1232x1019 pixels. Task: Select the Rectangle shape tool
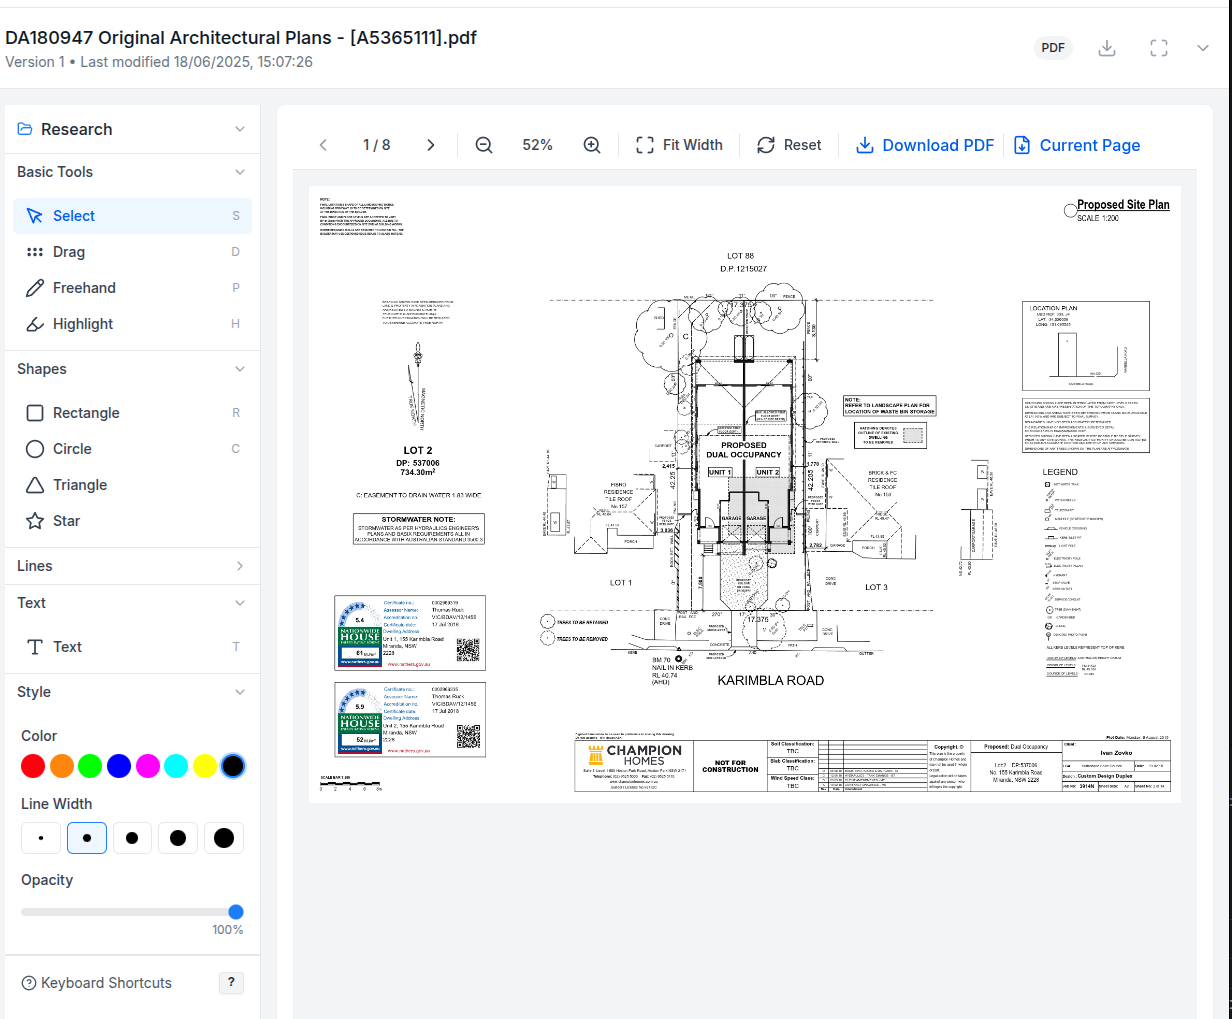(86, 413)
